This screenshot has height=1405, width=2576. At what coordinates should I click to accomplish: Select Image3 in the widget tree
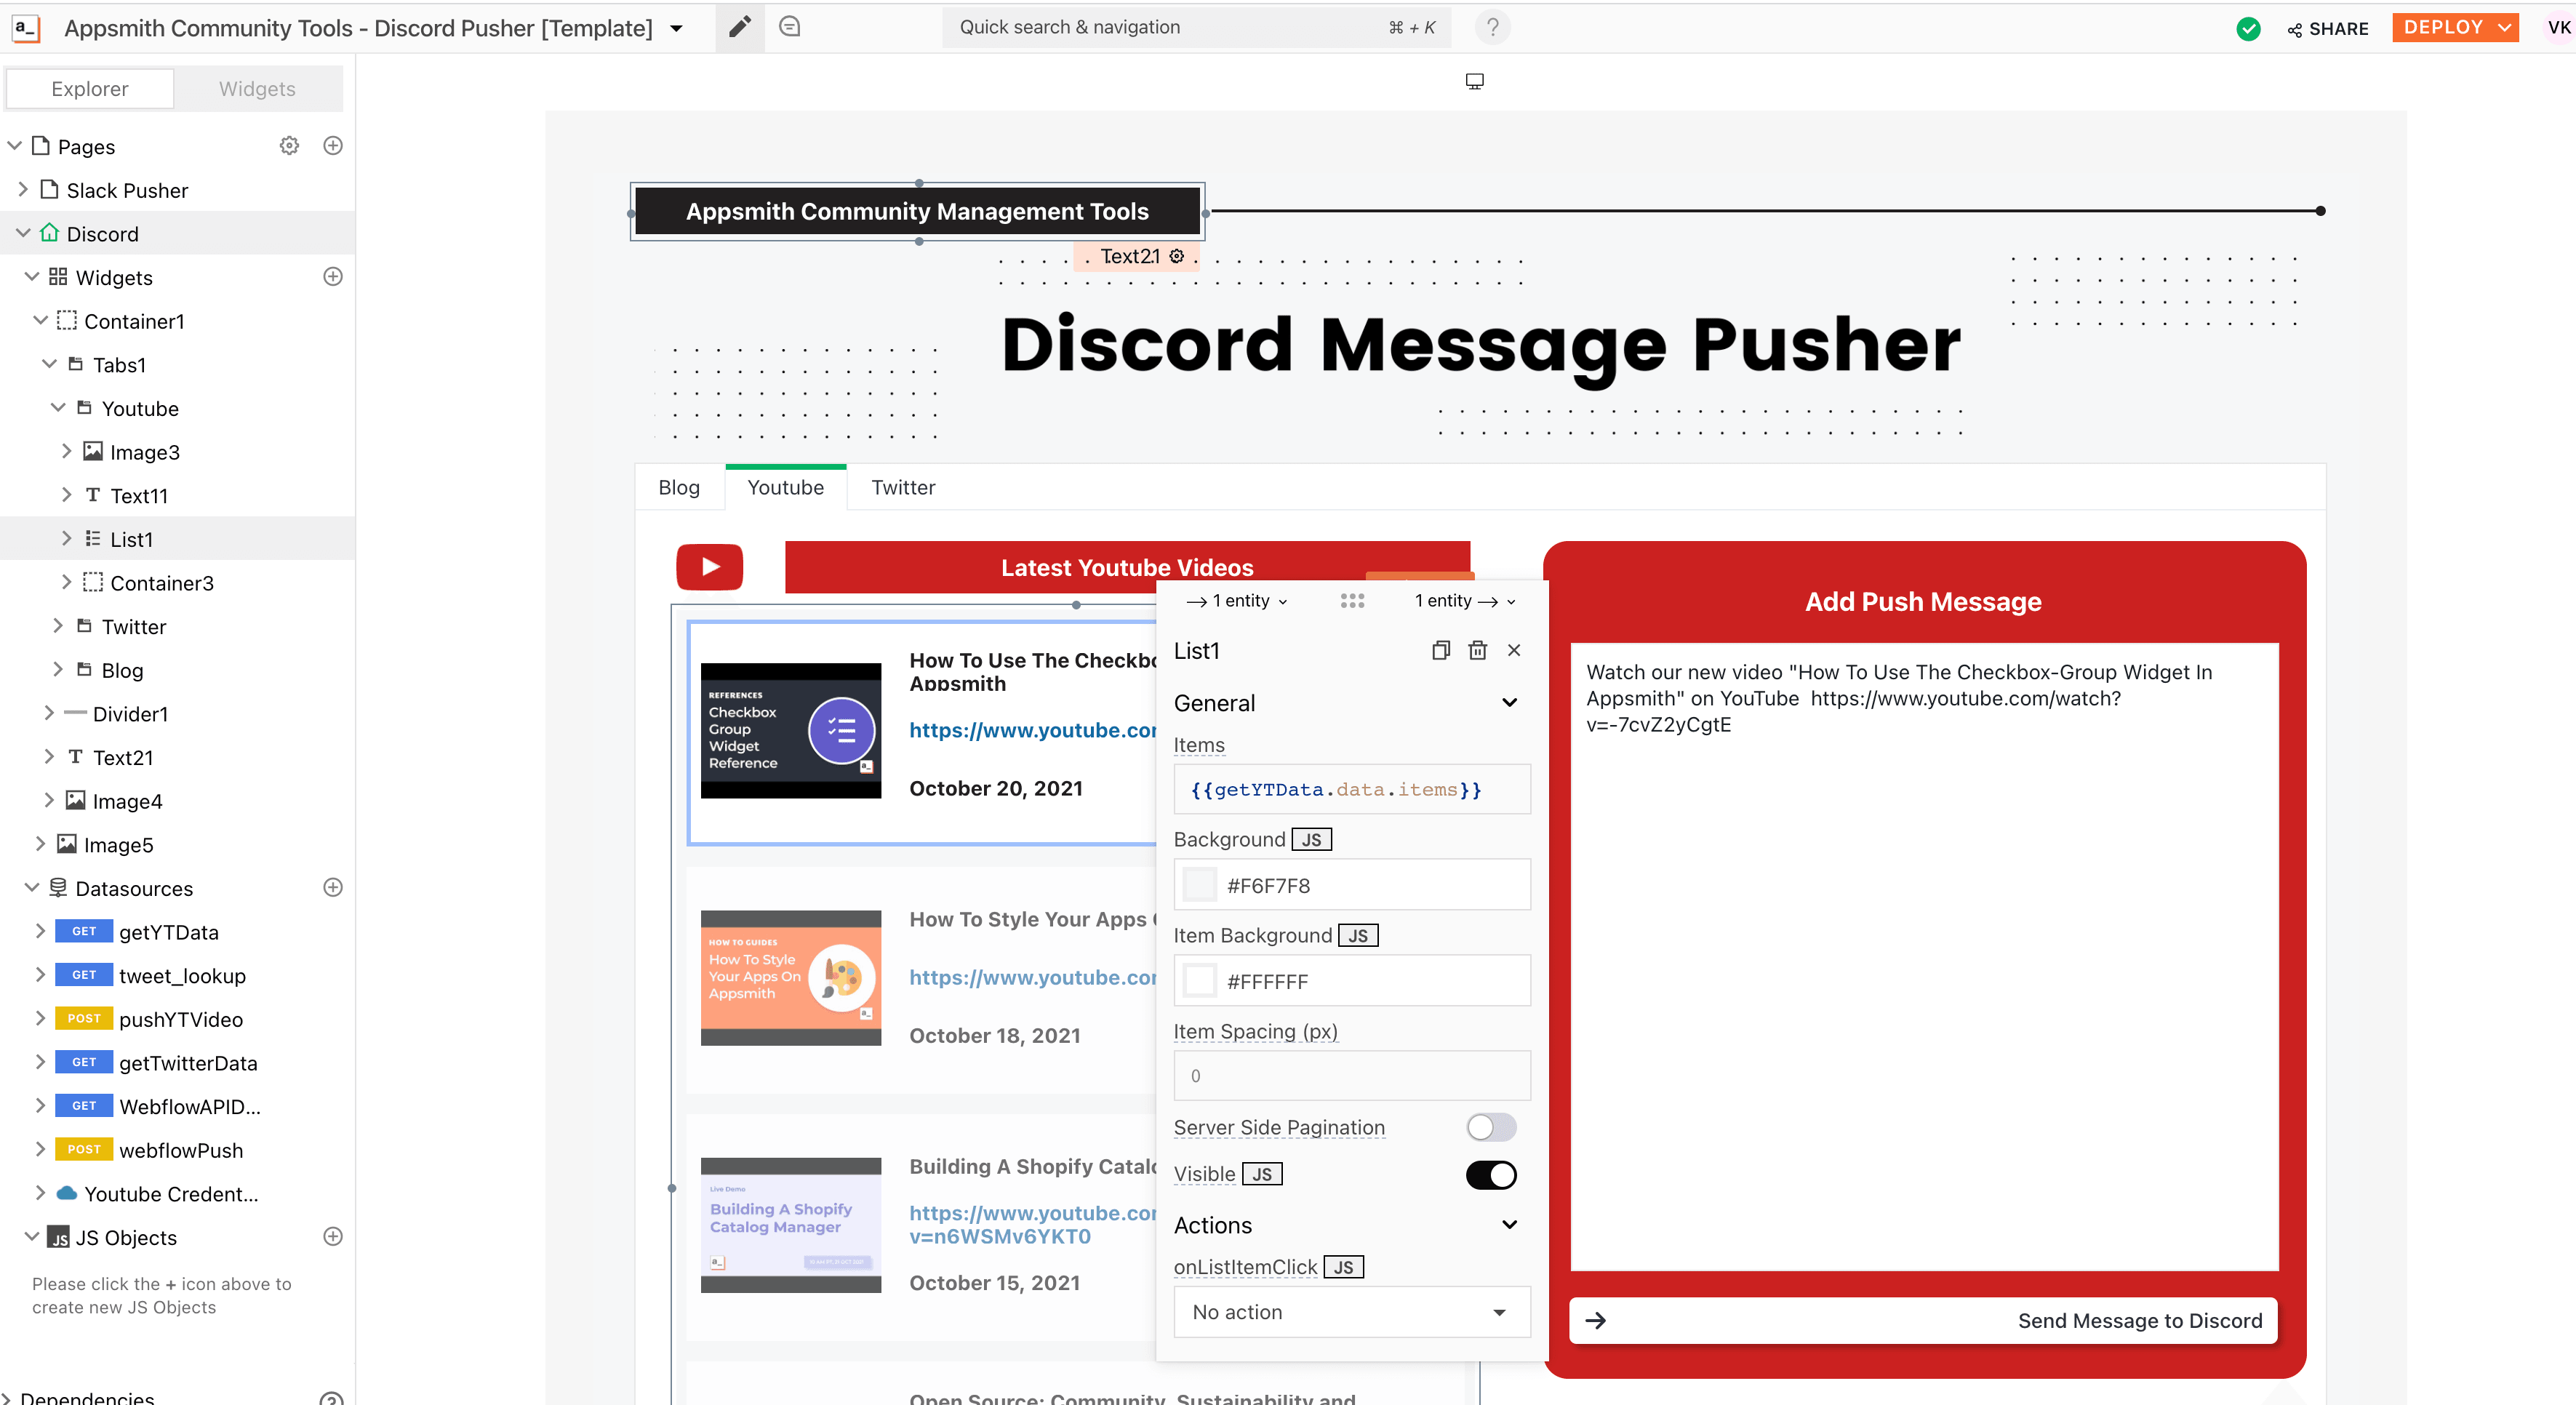[x=145, y=452]
